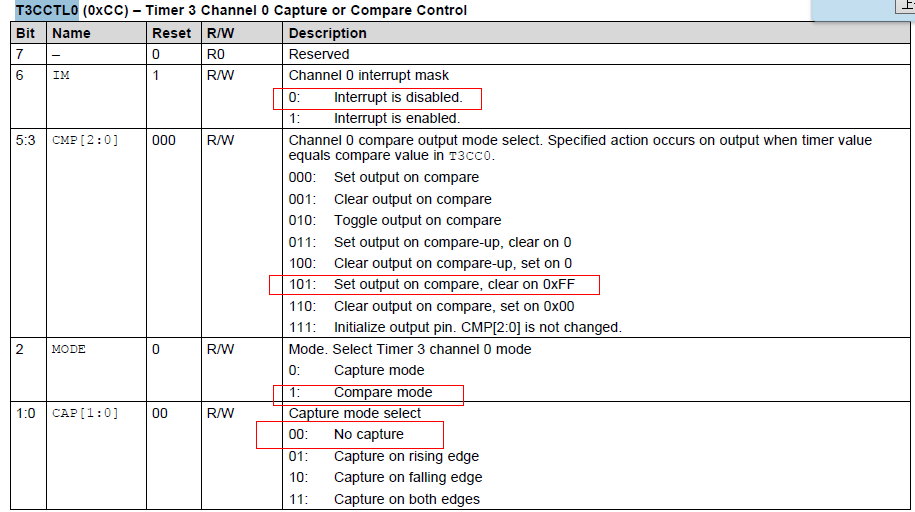This screenshot has height=512, width=915.
Task: Click 'Clear output on compare, set on 0x00'
Action: (431, 306)
